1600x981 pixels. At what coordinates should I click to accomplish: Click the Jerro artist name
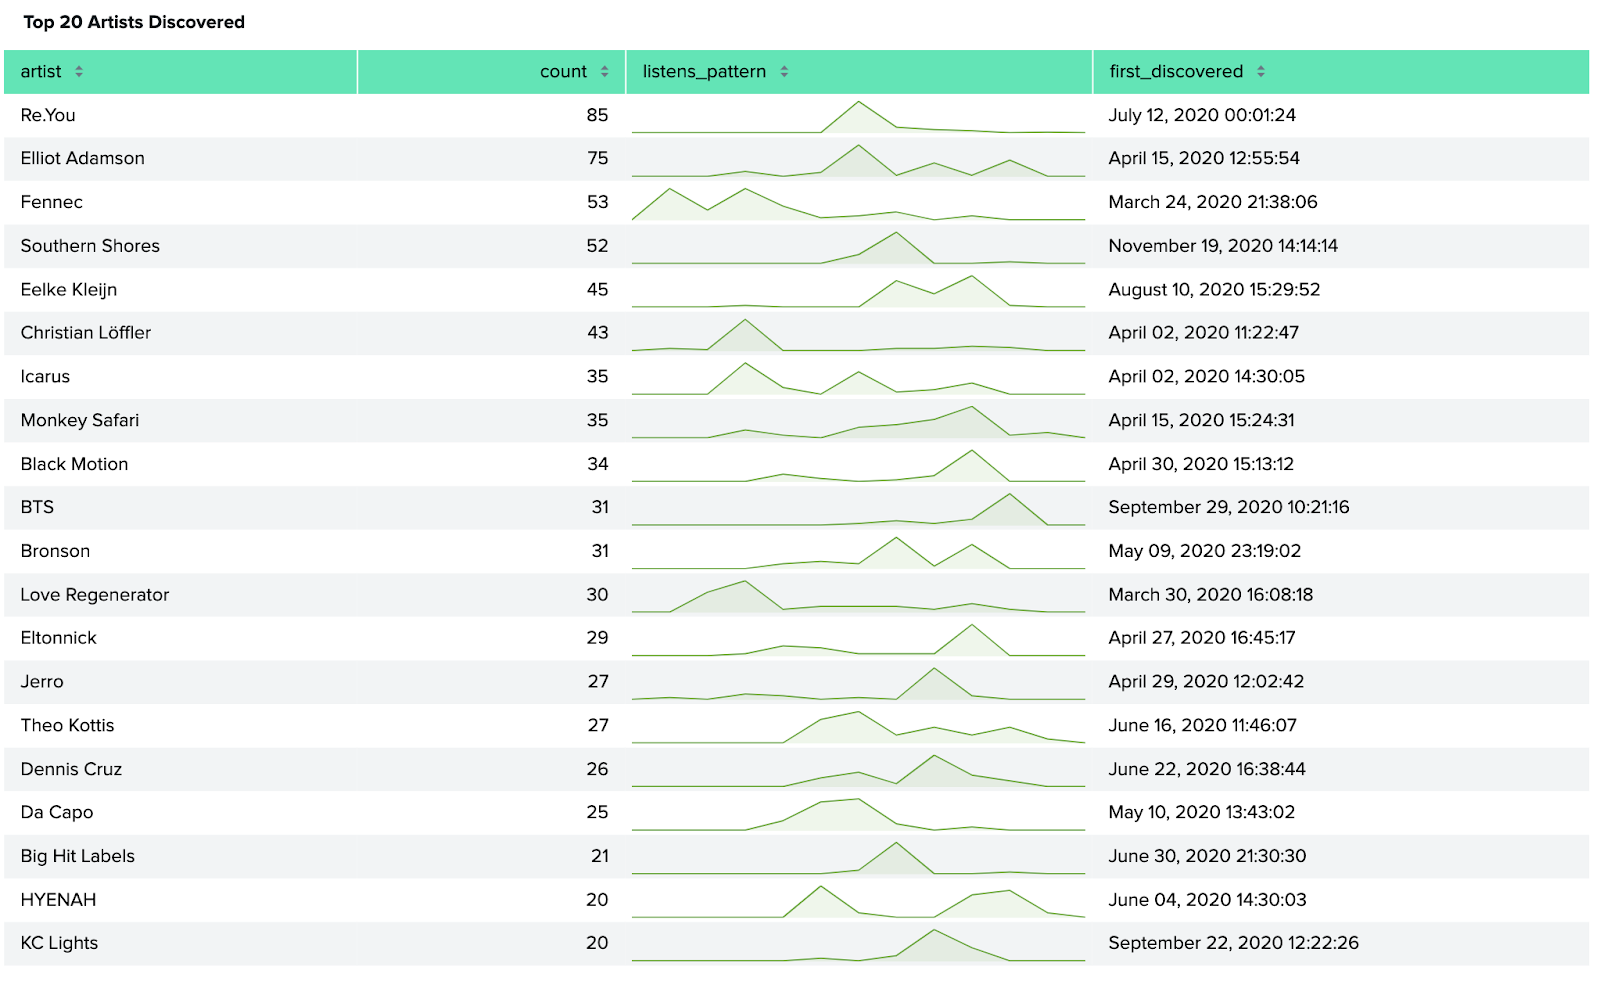point(42,682)
